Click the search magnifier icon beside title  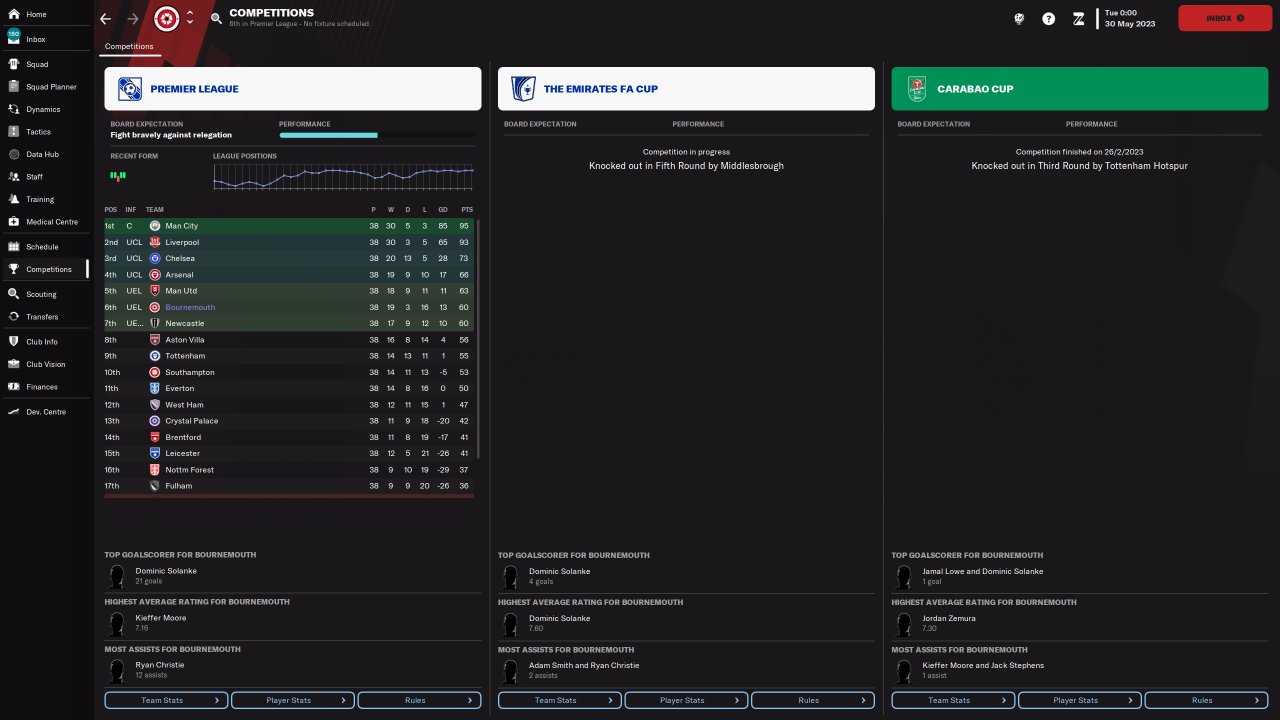[217, 19]
